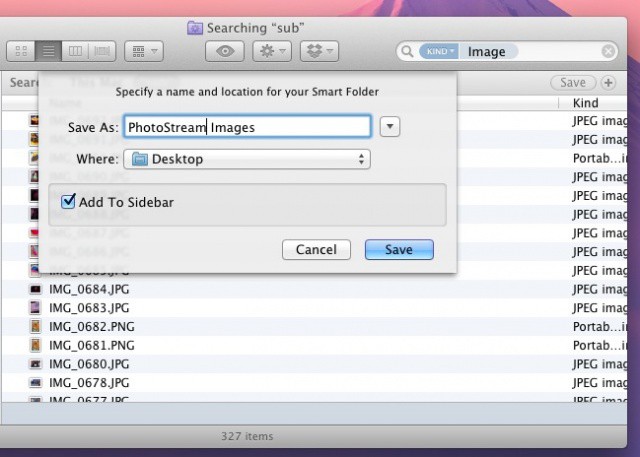
Task: Switch to Cover Flow view
Action: point(103,51)
